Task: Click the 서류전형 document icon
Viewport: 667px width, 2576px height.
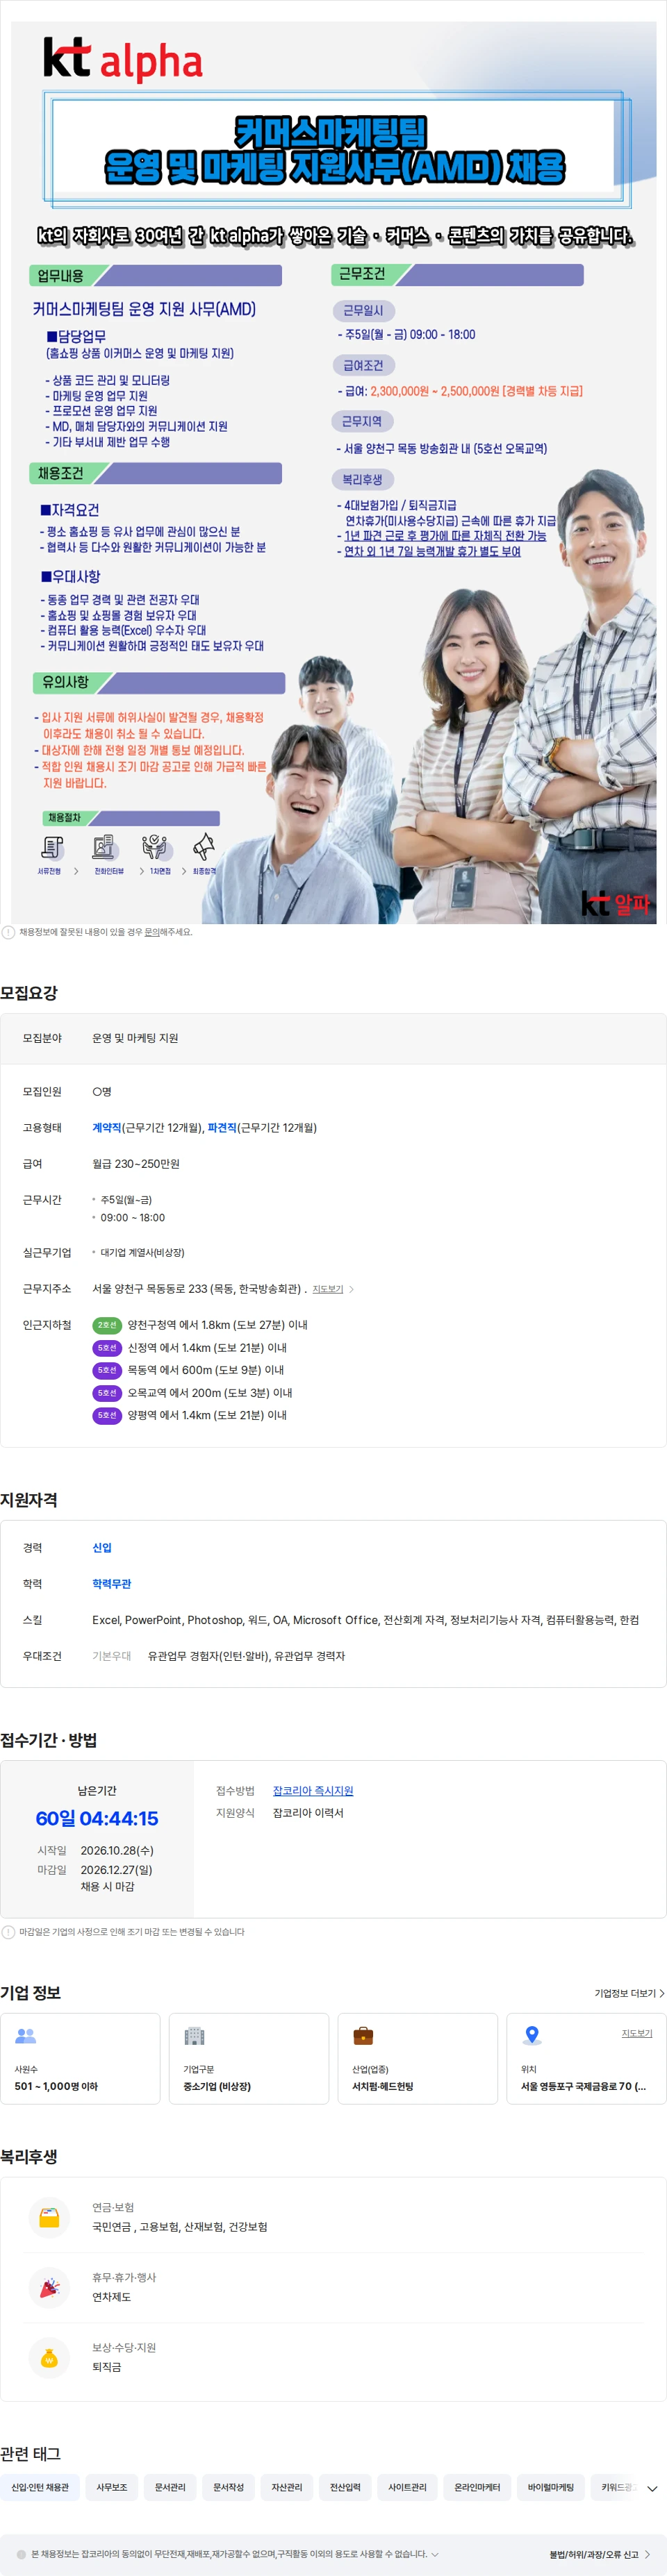Action: click(52, 847)
